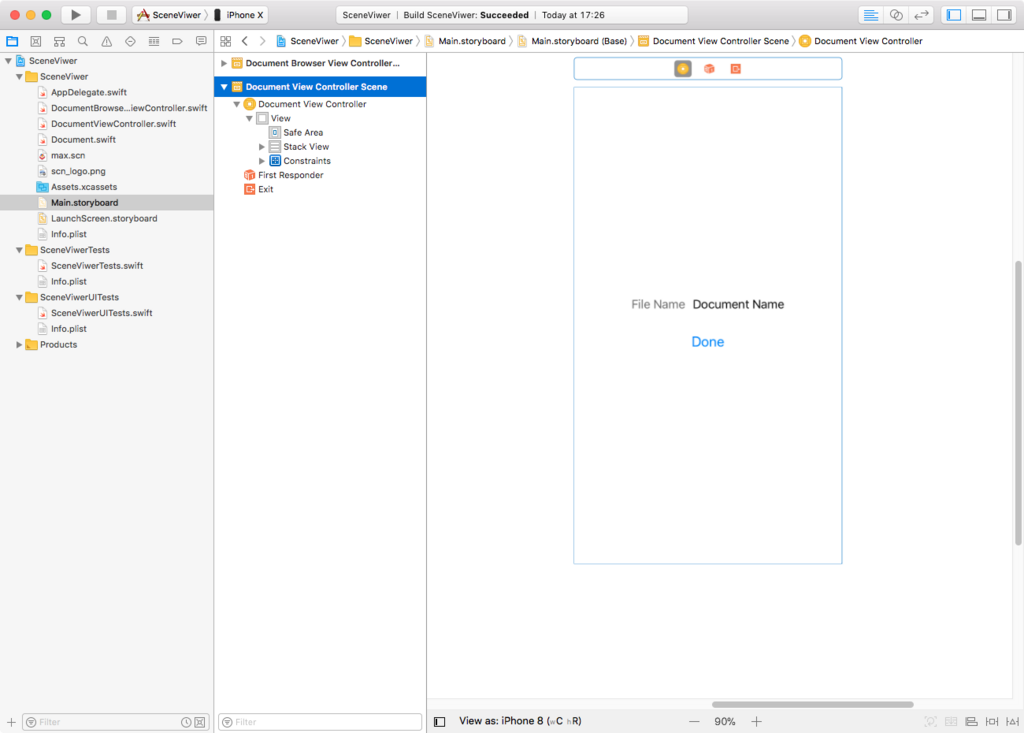Open the Find navigator

click(83, 41)
